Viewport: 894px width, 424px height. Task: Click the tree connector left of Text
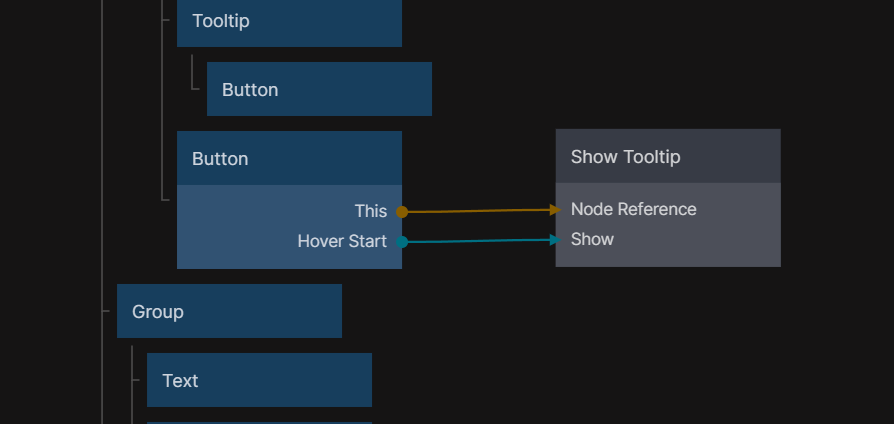[137, 380]
